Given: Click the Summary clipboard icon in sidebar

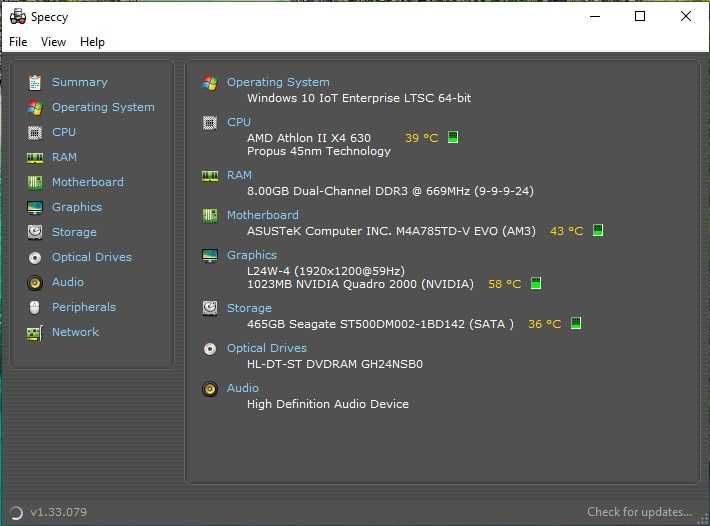Looking at the screenshot, I should click(x=35, y=82).
